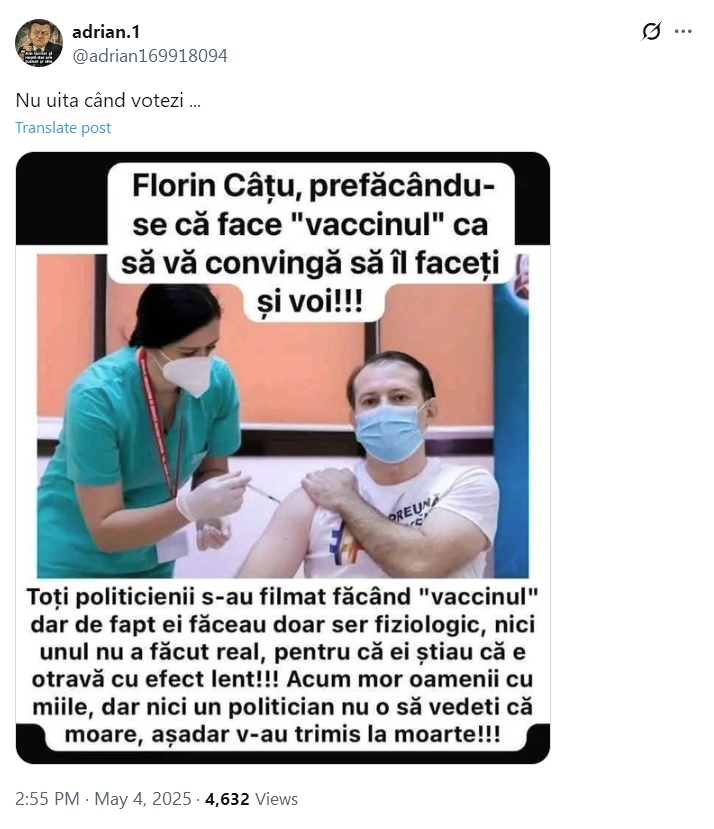Viewport: 714px width, 829px height.
Task: Click the black bottom border of the image
Action: 283,757
